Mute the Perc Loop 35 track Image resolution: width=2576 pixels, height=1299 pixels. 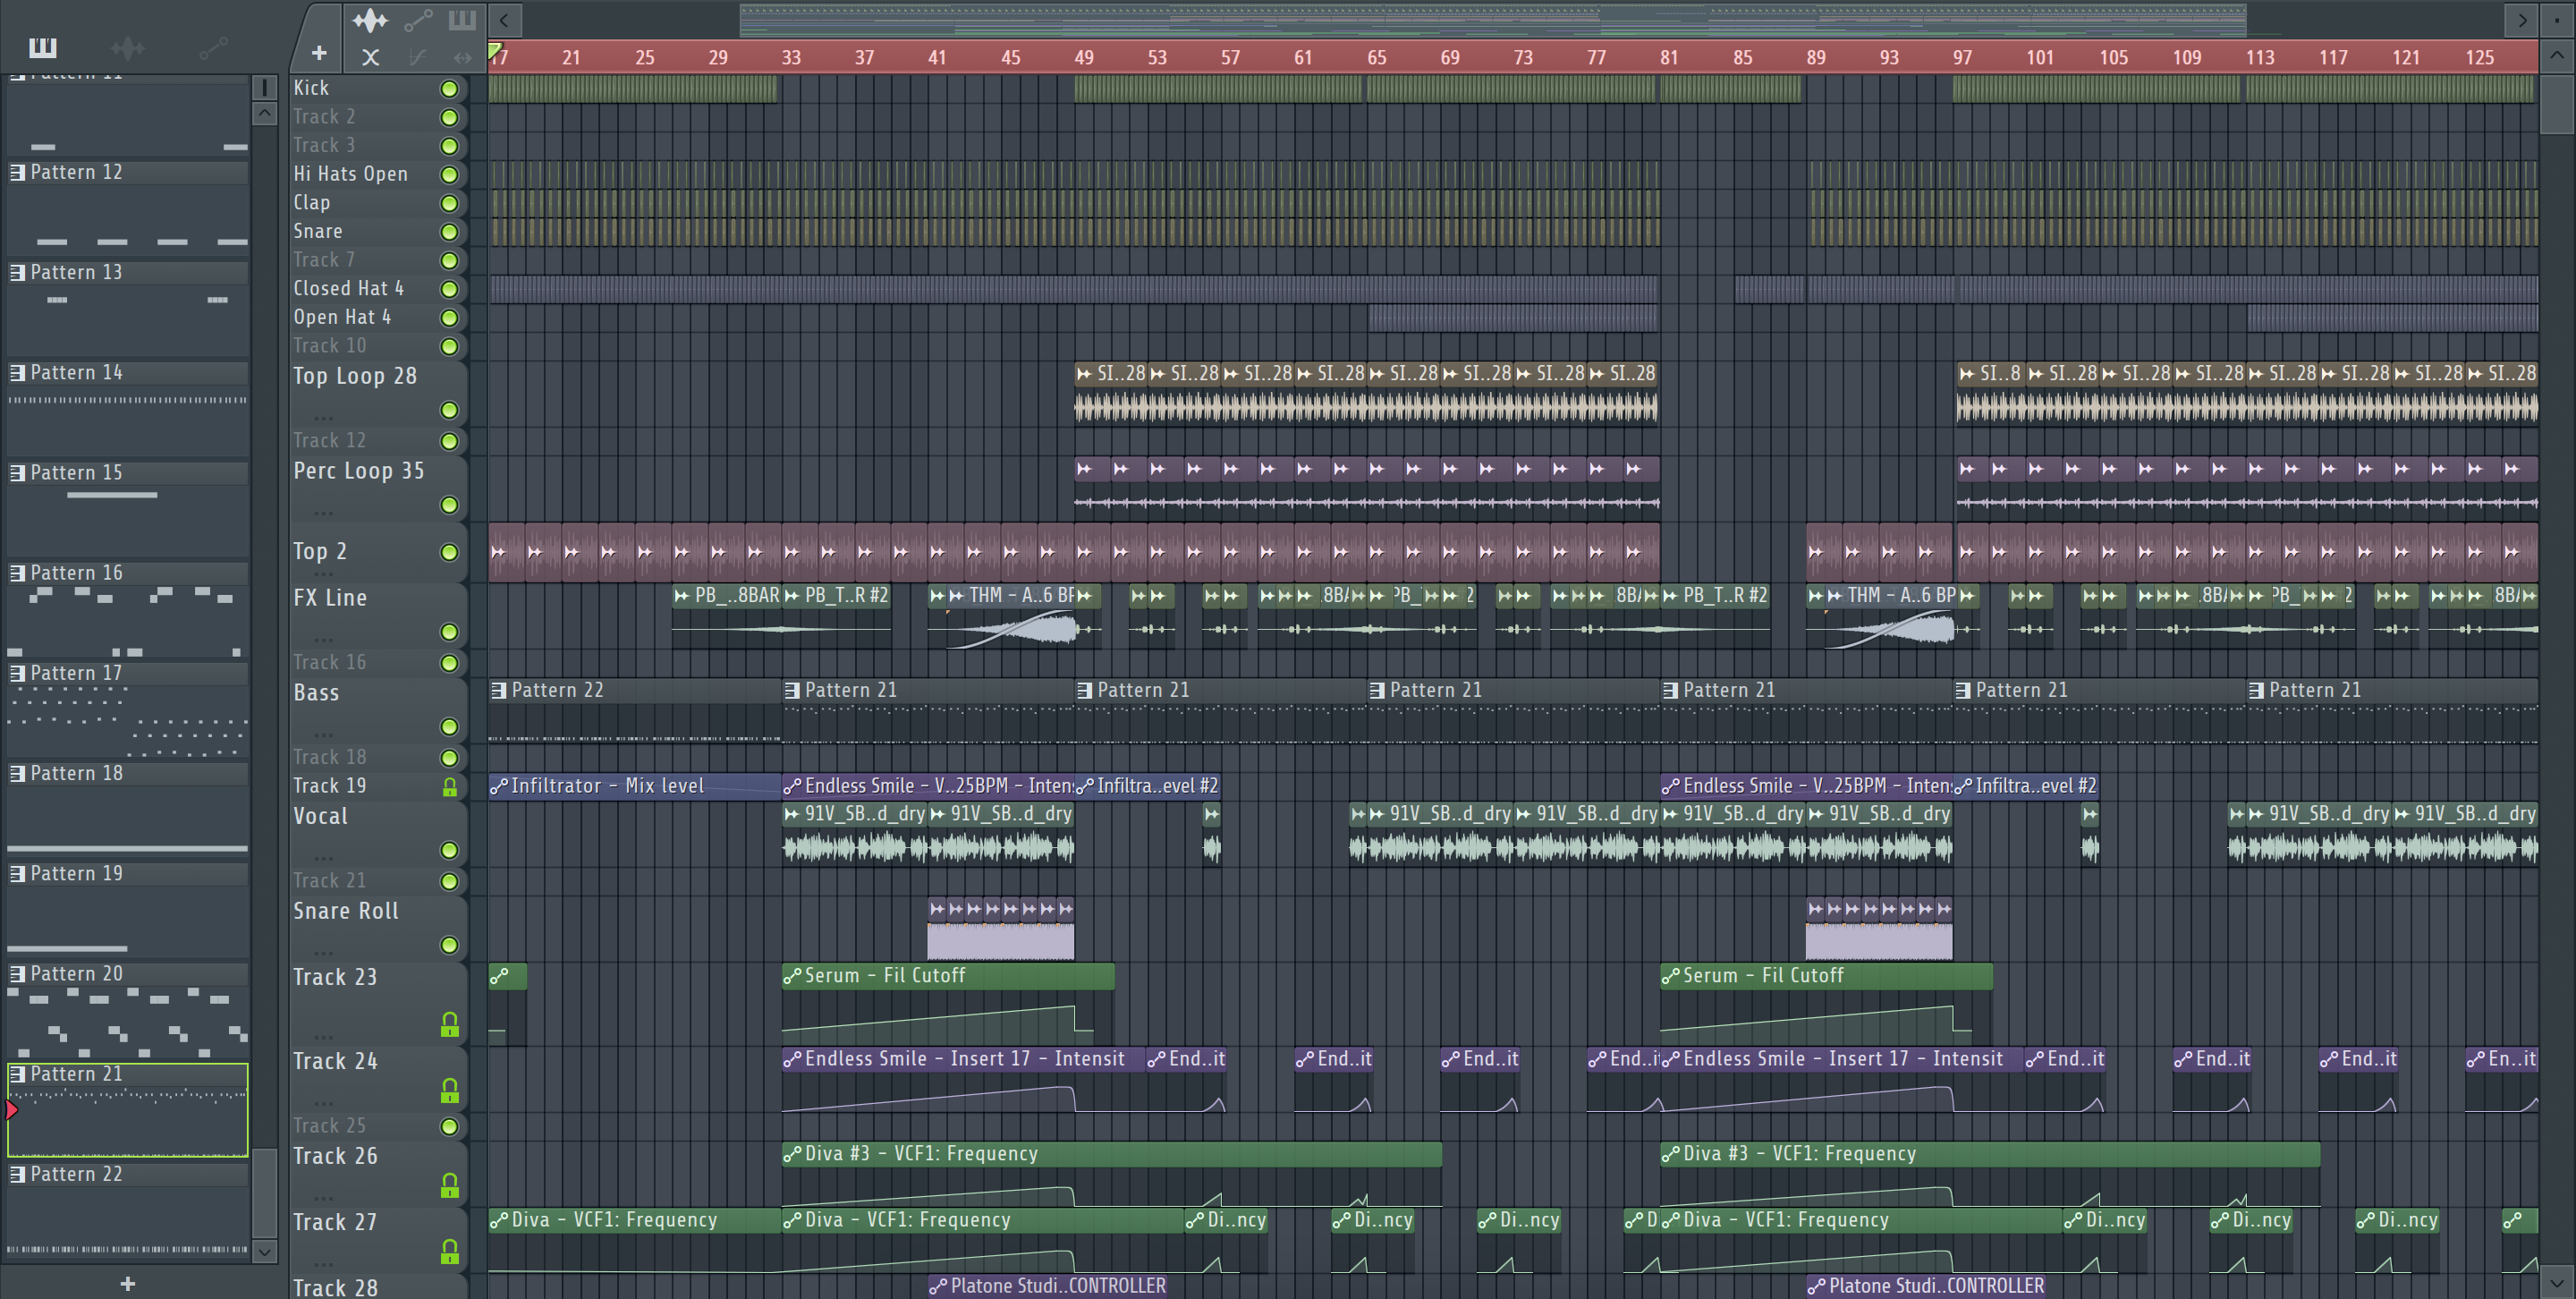450,505
